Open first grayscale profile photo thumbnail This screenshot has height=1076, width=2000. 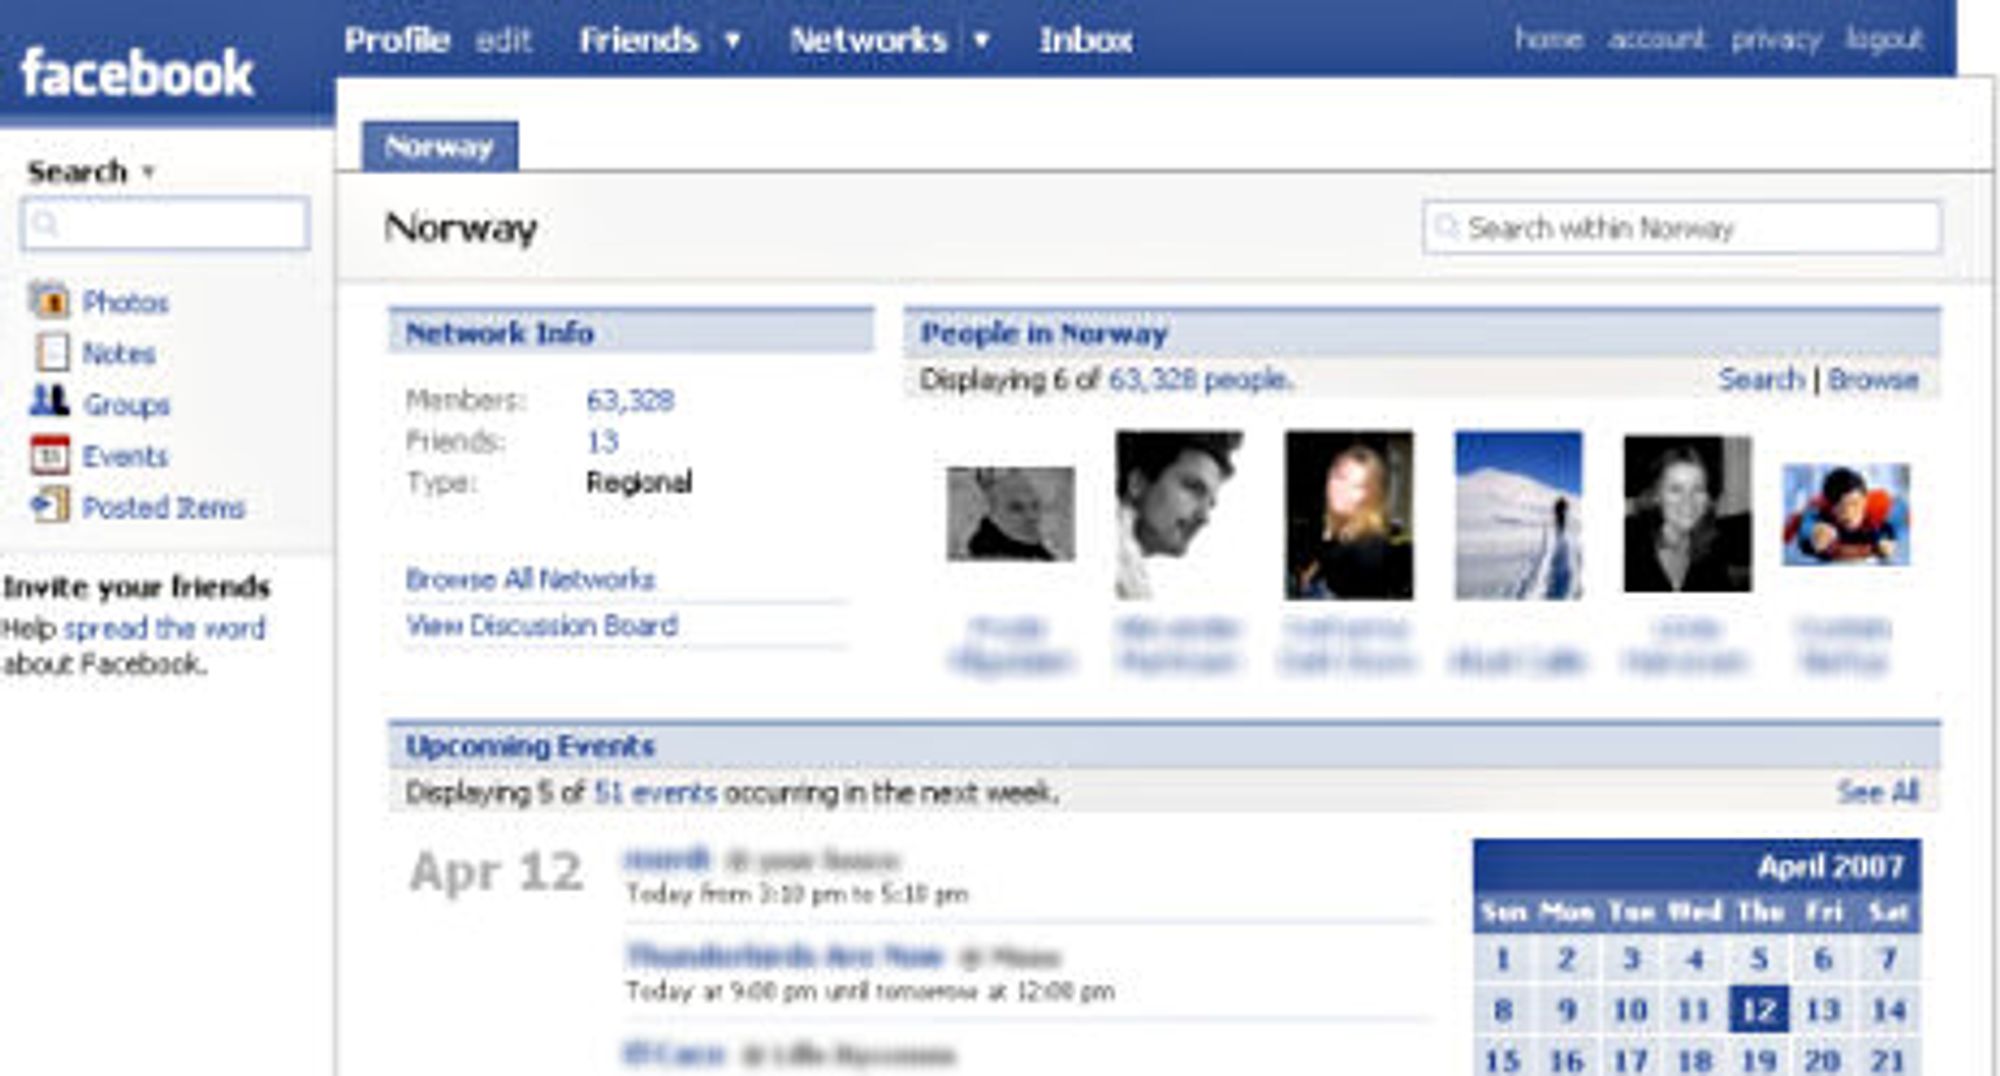point(1011,514)
